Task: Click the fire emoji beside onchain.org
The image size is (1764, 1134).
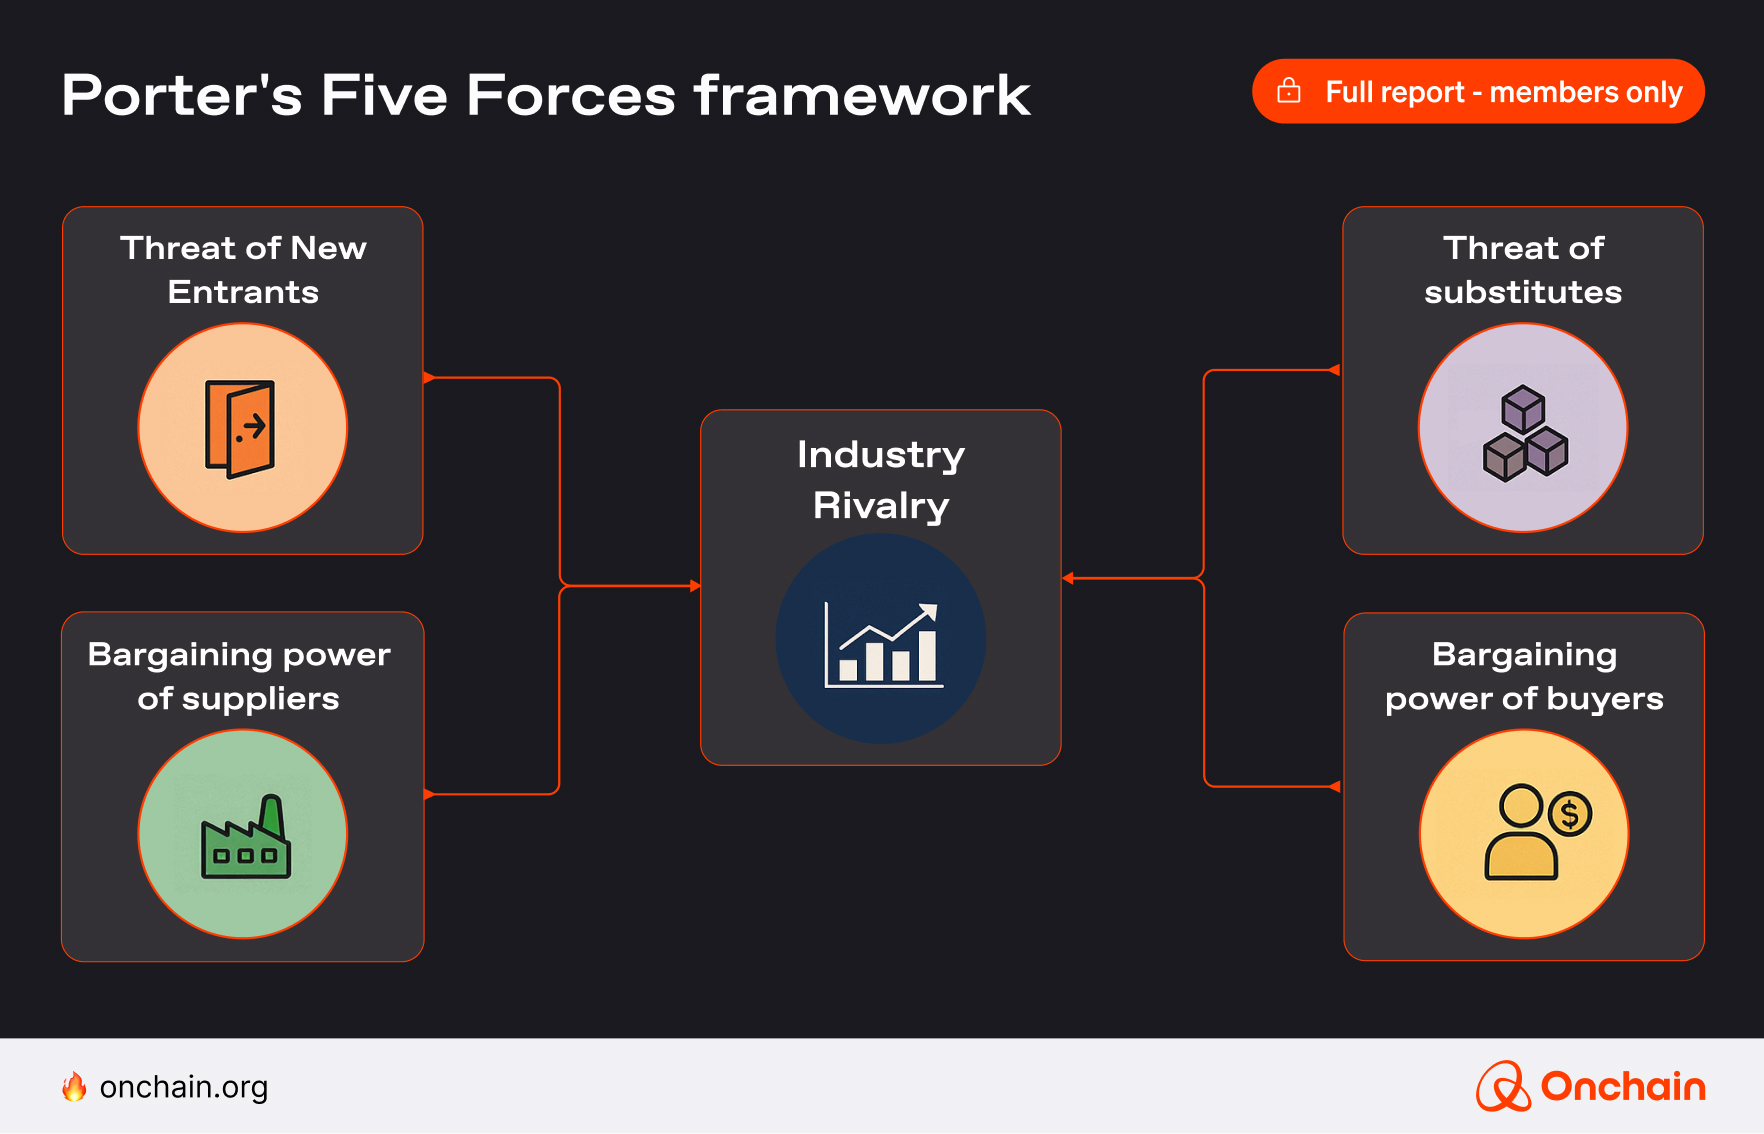Action: 74,1087
